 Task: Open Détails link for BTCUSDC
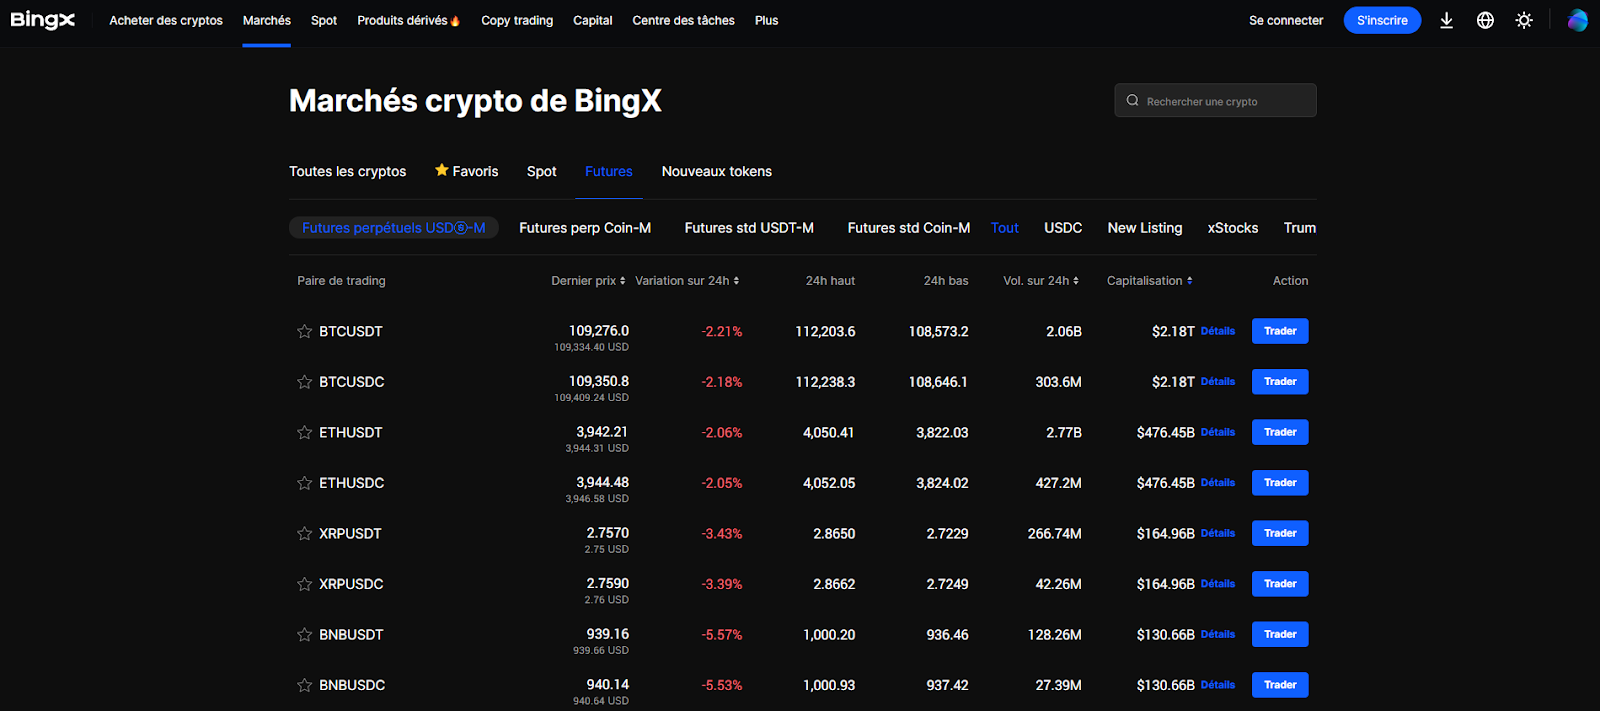click(x=1218, y=382)
